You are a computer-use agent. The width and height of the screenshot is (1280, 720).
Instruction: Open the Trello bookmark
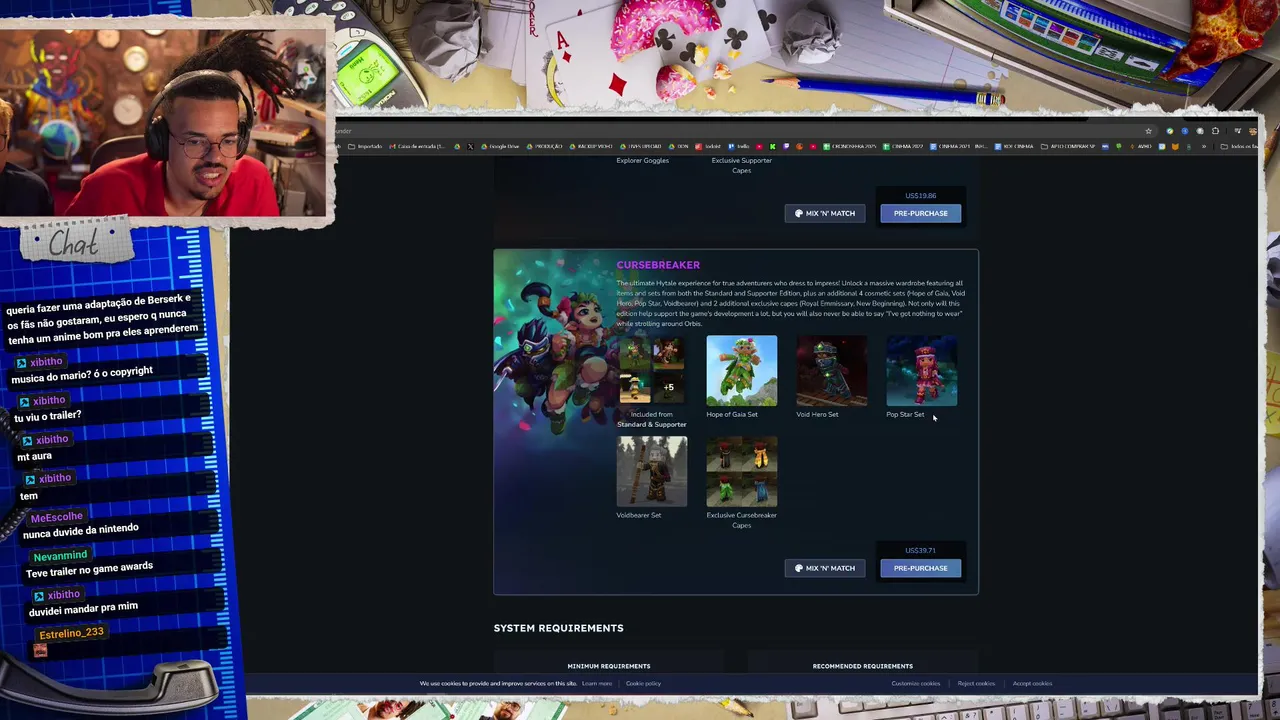click(x=738, y=146)
